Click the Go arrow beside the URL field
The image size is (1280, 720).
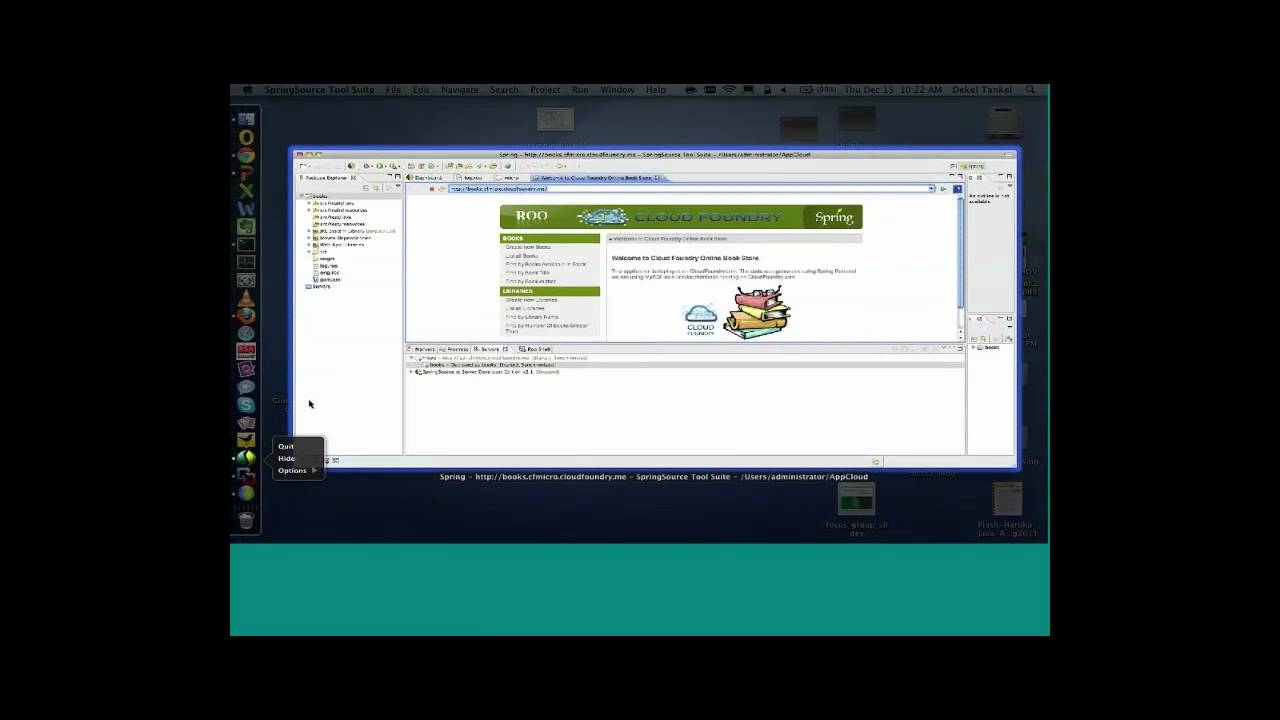(942, 188)
